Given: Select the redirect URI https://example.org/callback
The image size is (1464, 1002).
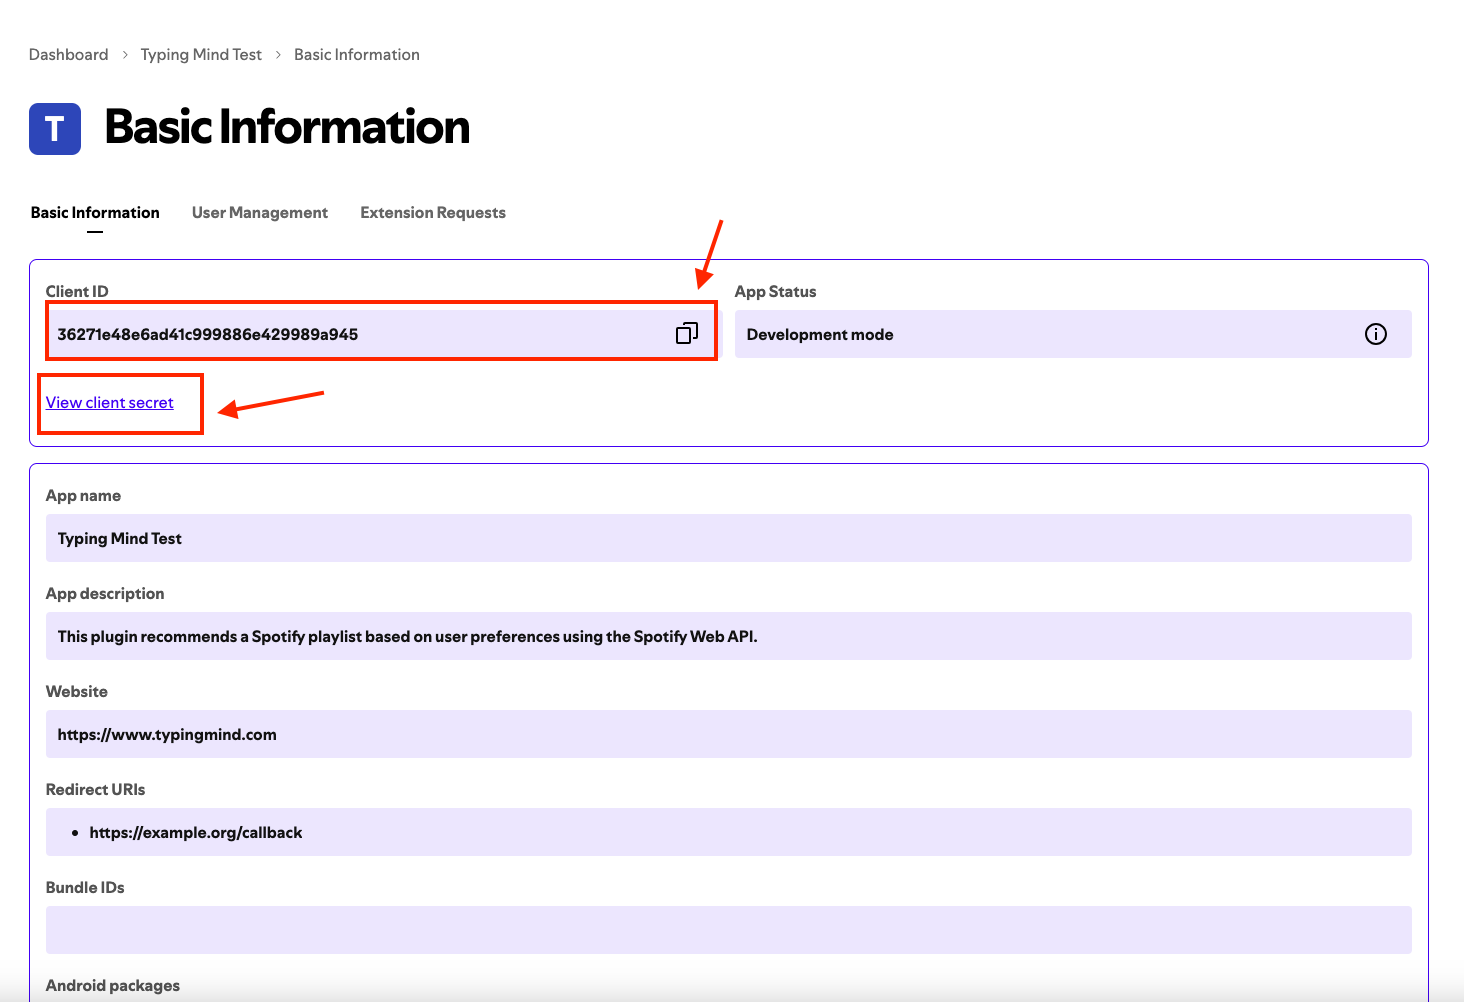Looking at the screenshot, I should coord(196,832).
